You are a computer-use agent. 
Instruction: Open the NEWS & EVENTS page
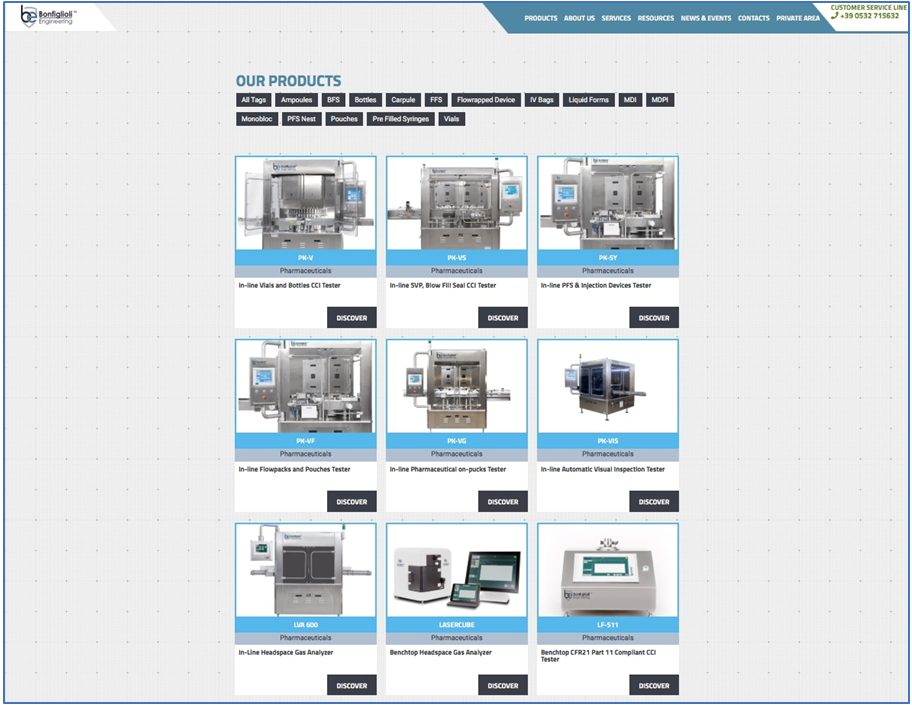(x=705, y=18)
